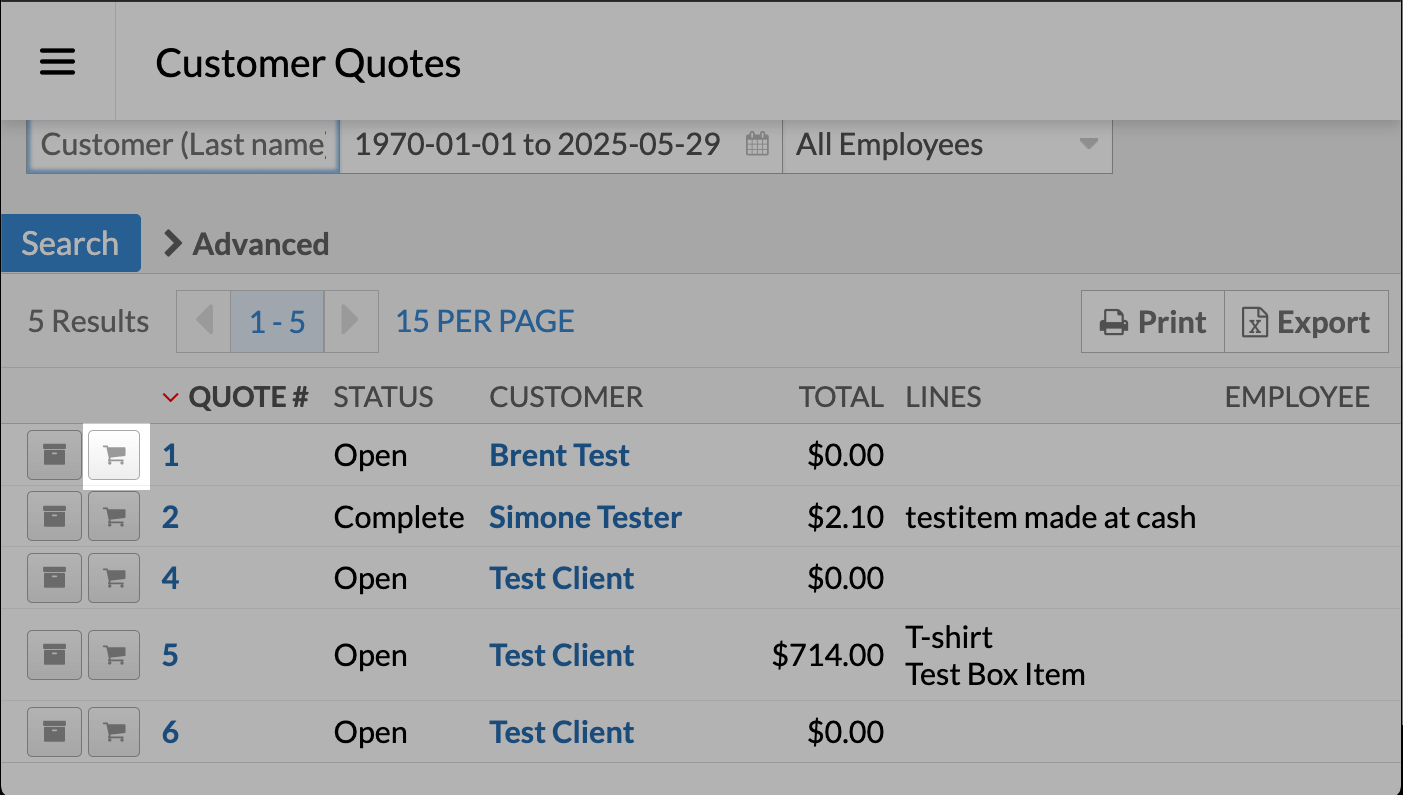Sort by the STATUS column header
The height and width of the screenshot is (795, 1403).
click(x=383, y=397)
